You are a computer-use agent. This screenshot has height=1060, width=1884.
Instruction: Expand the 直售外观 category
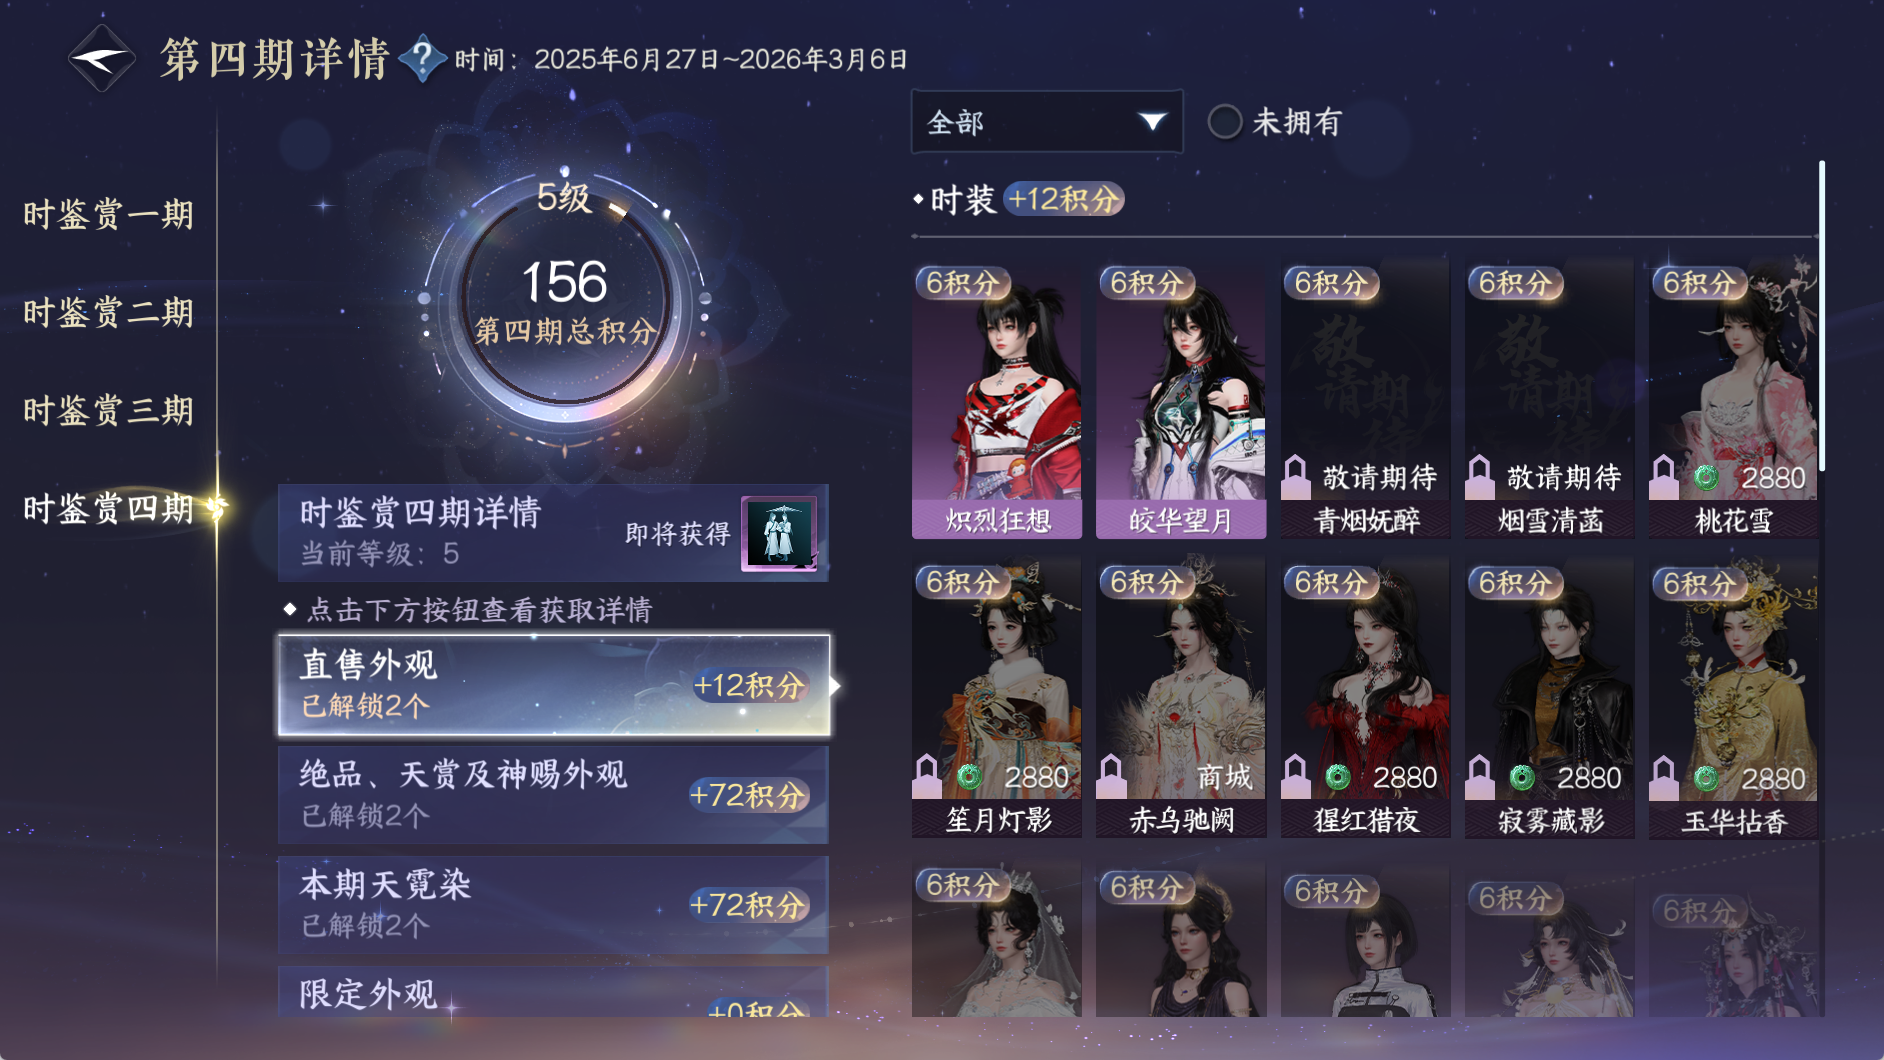554,685
